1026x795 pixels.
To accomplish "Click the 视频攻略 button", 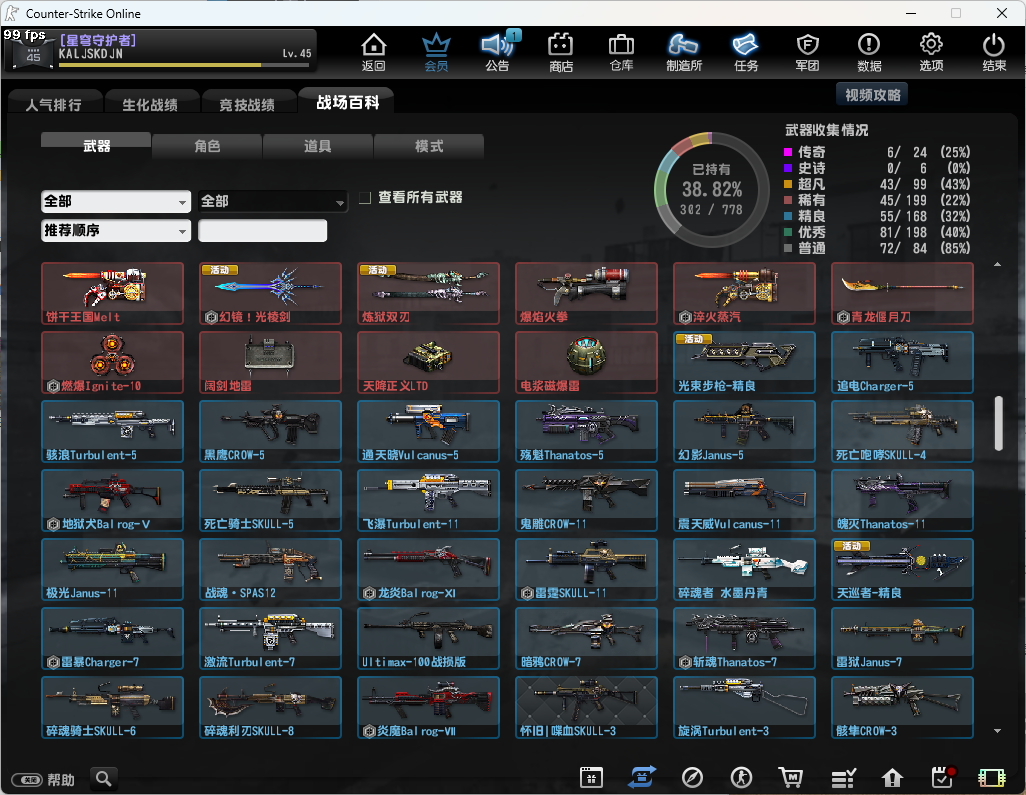I will [x=872, y=95].
